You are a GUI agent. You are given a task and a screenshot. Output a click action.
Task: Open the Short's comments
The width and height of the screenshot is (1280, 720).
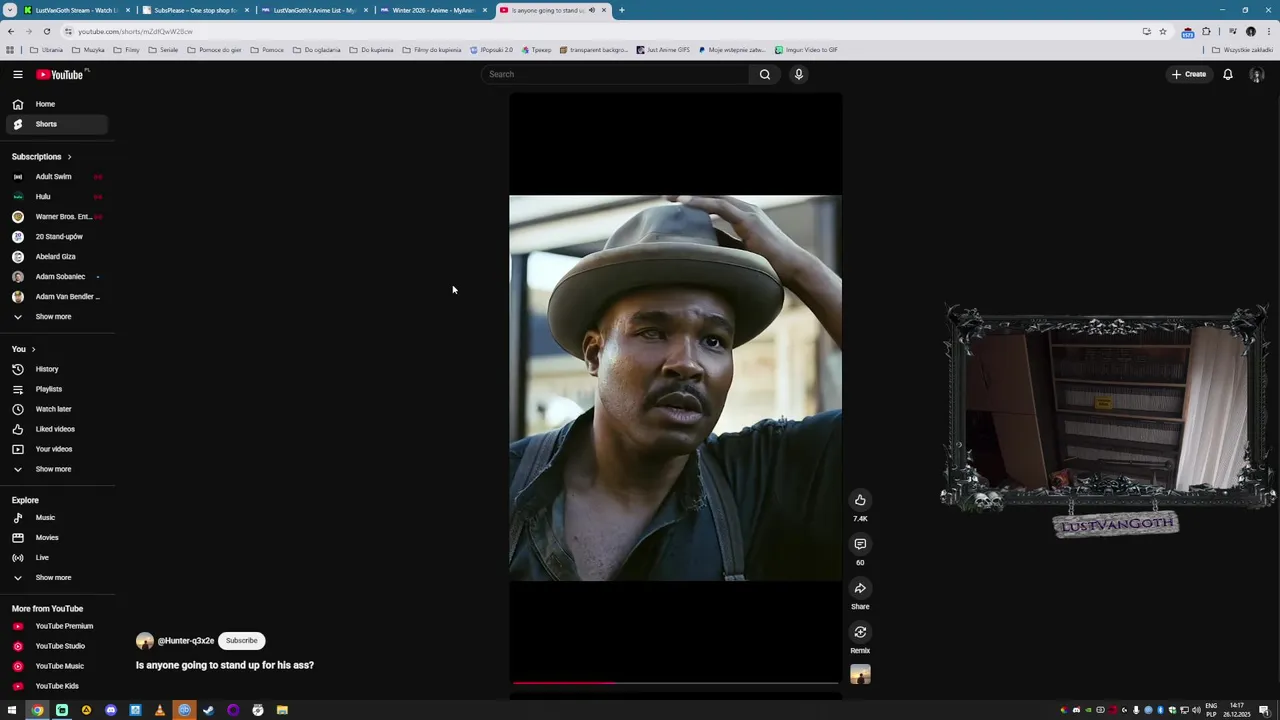click(860, 544)
